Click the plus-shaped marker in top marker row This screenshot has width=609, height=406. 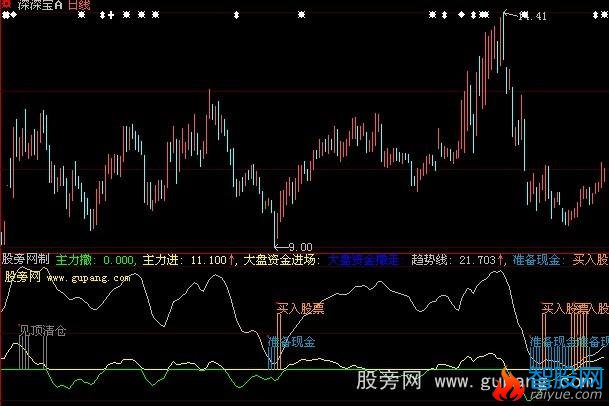click(111, 15)
